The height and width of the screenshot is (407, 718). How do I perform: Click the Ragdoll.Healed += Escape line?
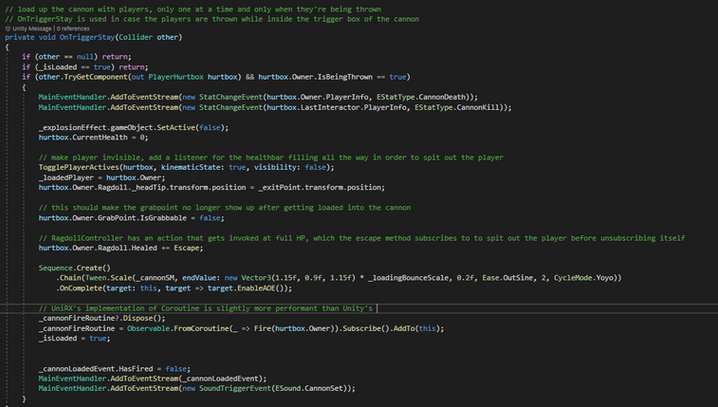120,248
